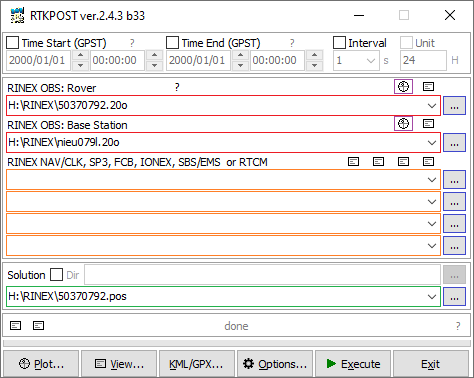Expand third NAV/CLK file dropdown
Image resolution: width=474 pixels, height=378 pixels.
[432, 224]
